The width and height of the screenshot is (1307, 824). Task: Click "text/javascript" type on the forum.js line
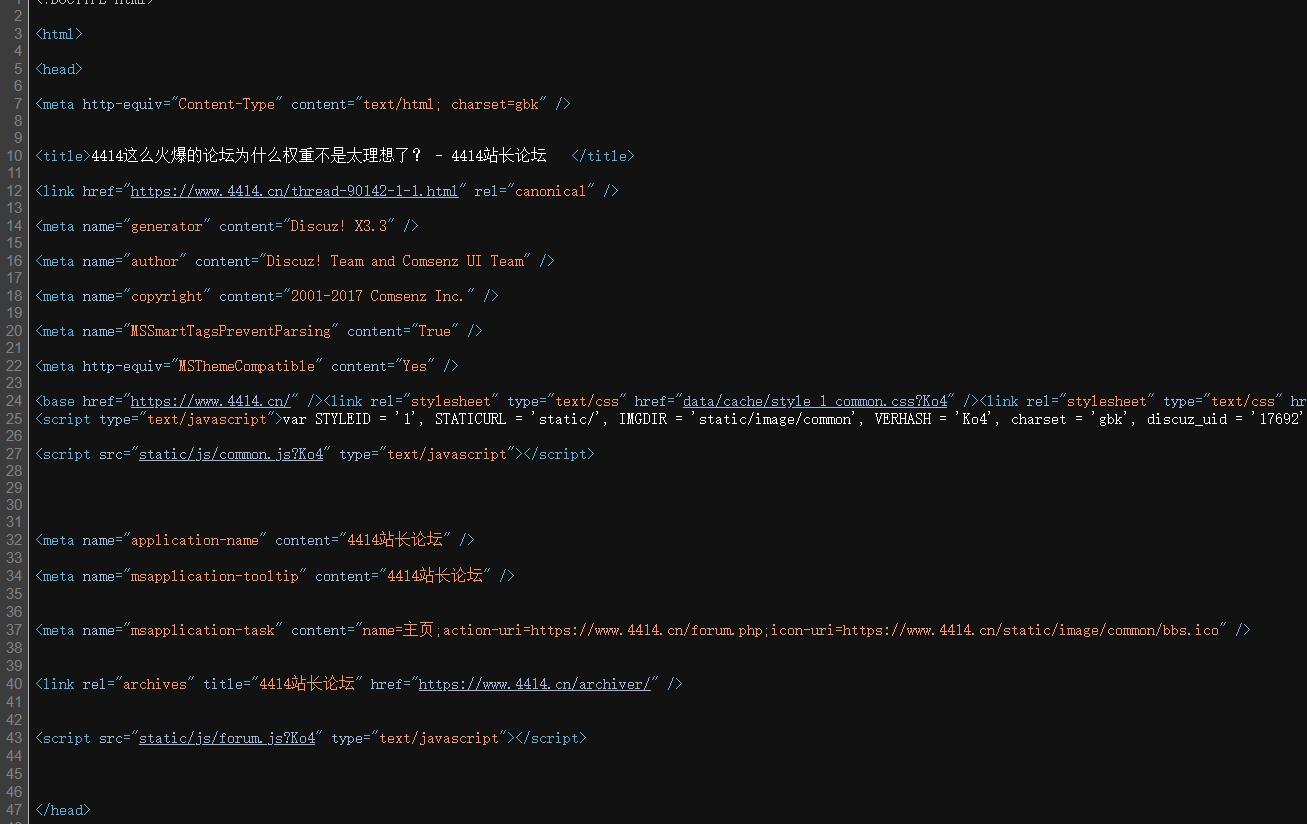tap(438, 738)
